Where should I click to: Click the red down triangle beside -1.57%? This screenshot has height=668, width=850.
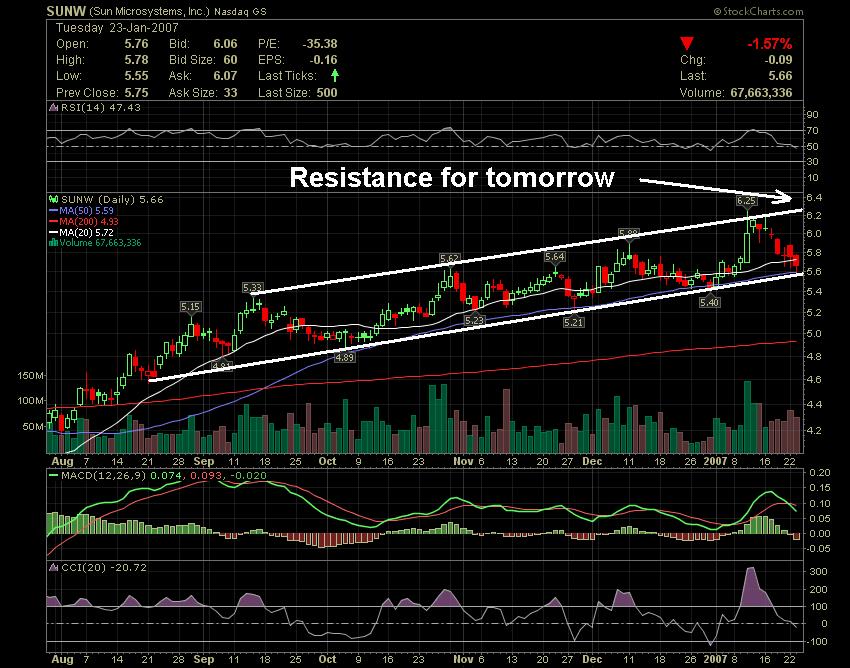click(x=687, y=44)
